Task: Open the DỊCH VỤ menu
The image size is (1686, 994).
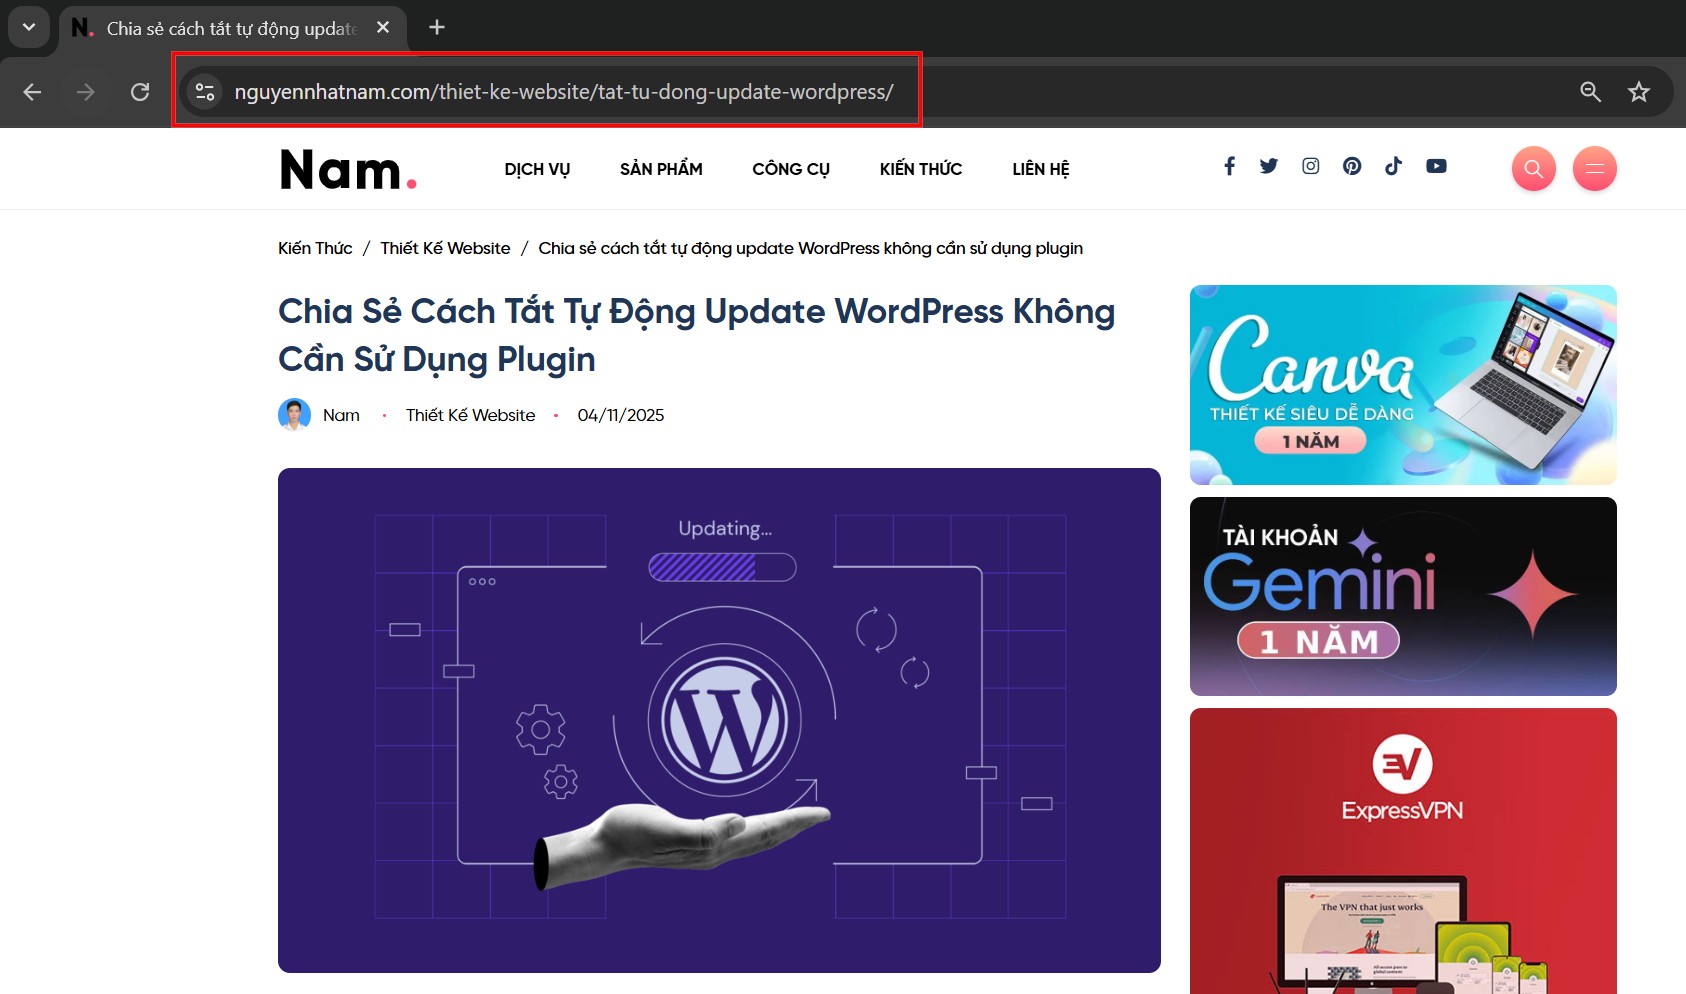Action: (x=536, y=168)
